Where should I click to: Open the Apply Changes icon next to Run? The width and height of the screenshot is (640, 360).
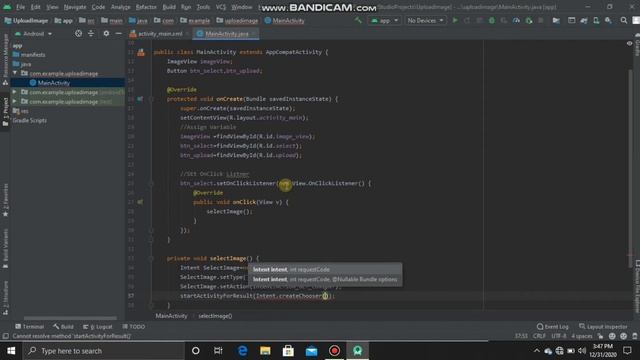467,20
